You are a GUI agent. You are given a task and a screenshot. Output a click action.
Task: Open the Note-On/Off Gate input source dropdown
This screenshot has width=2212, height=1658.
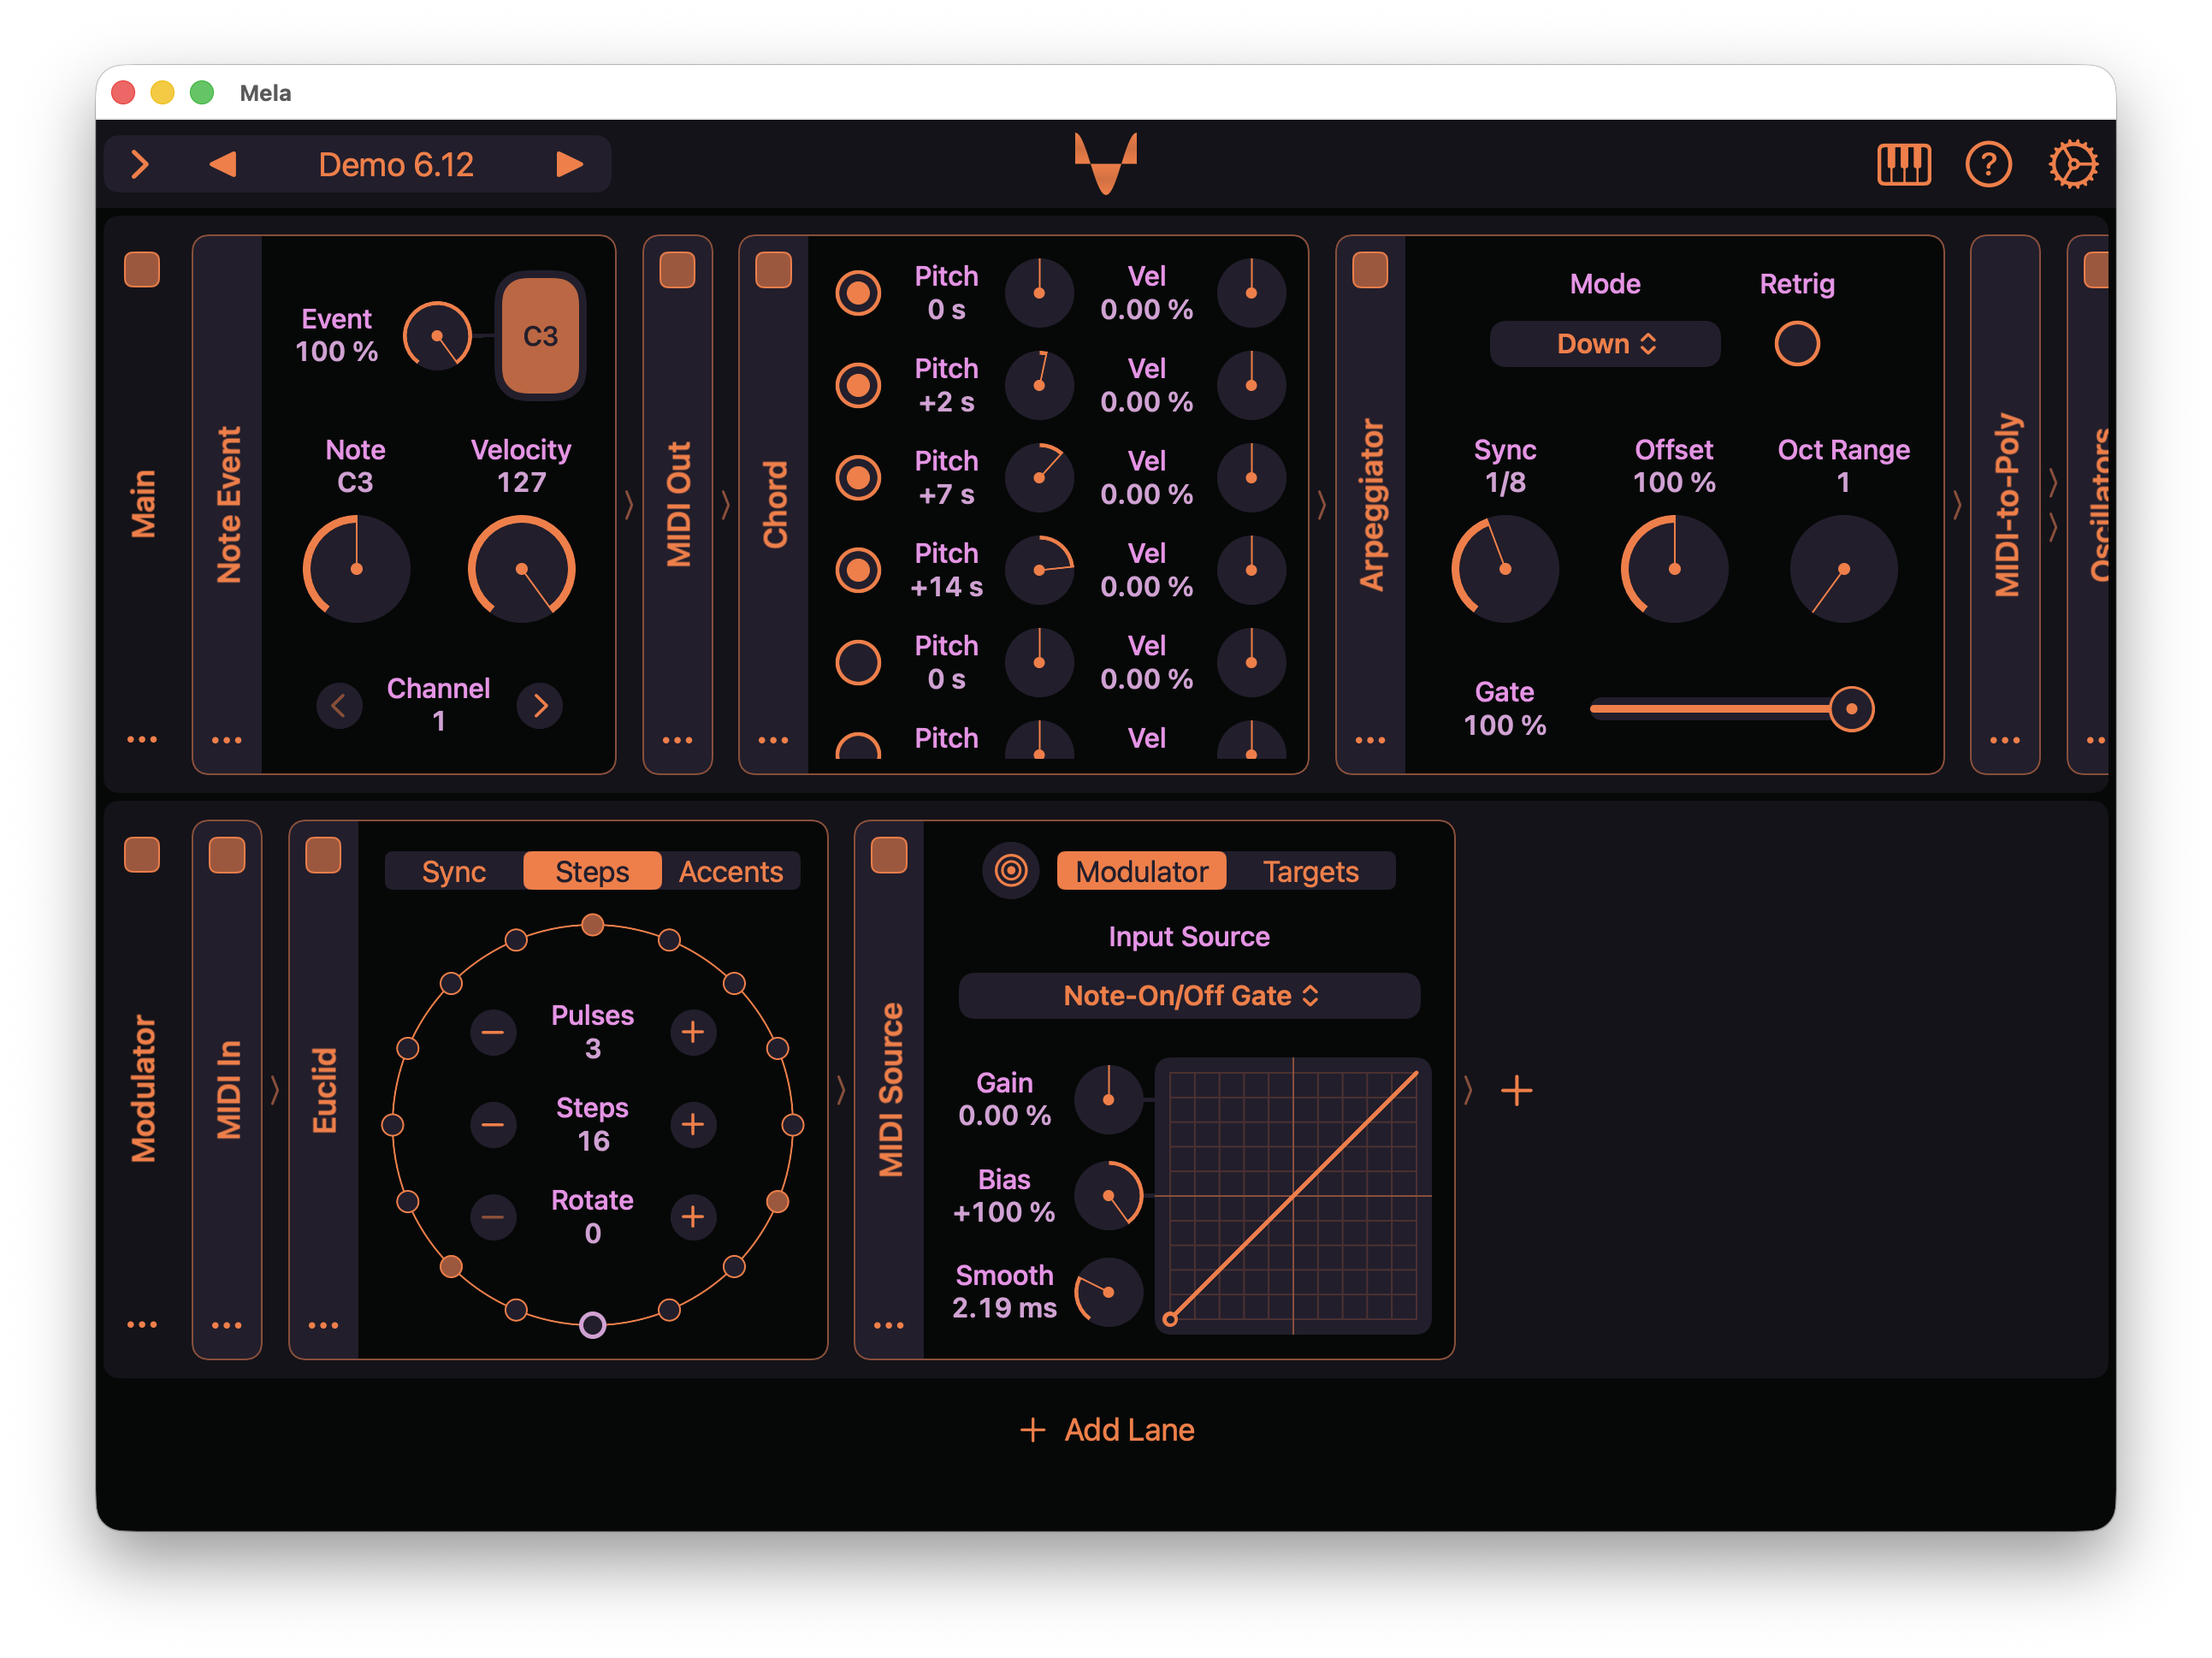pos(1189,996)
